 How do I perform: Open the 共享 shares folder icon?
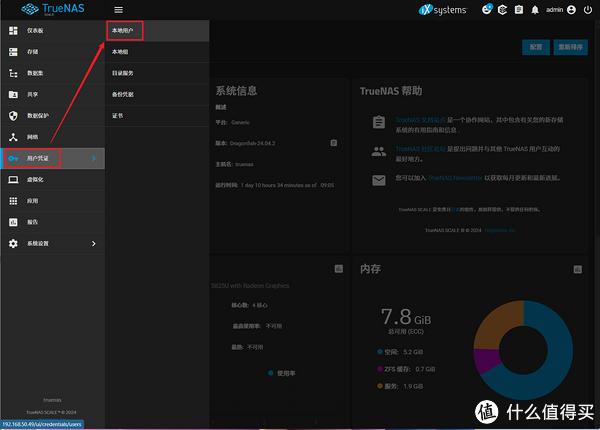(13, 94)
